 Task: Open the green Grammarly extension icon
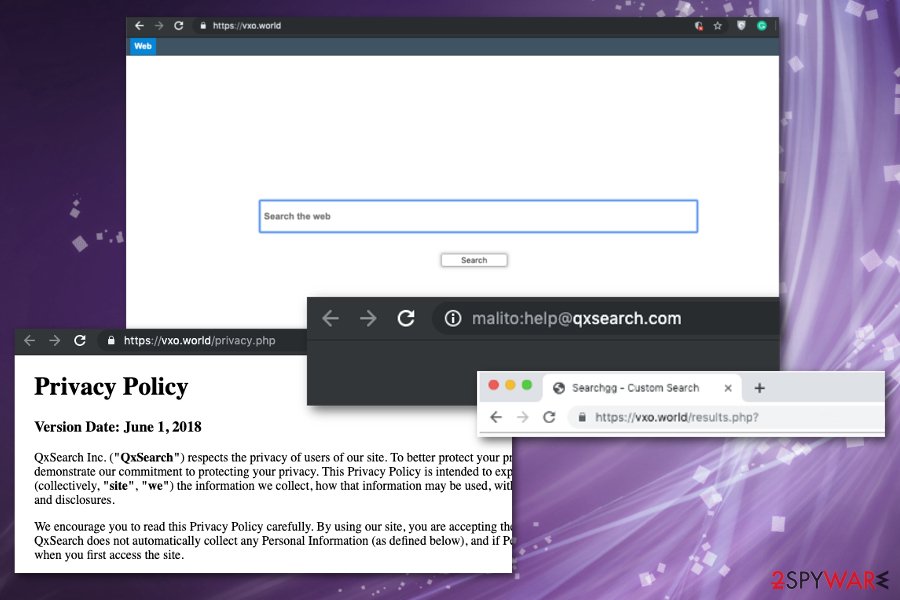(x=762, y=26)
